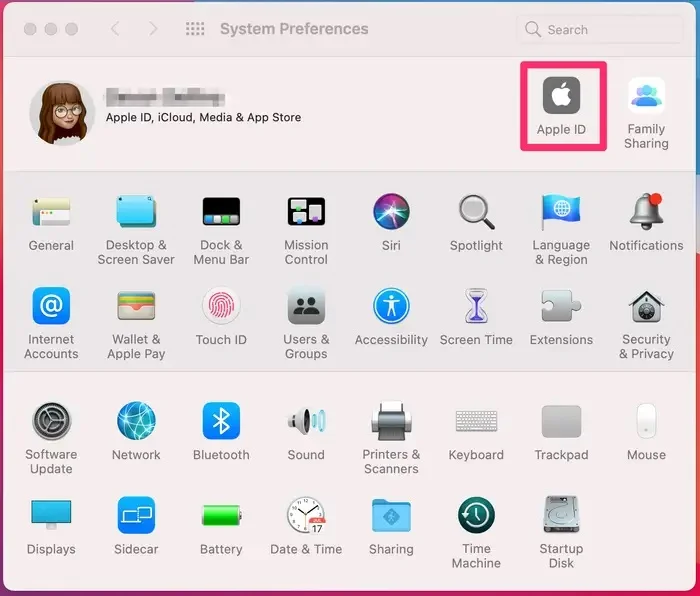Open Security & Privacy pane

tap(646, 307)
